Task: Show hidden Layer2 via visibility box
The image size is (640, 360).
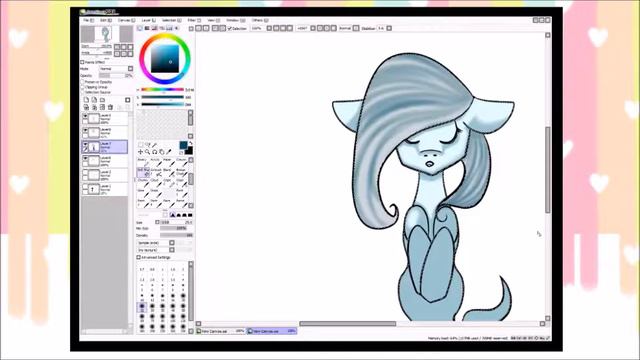Action: tap(85, 172)
